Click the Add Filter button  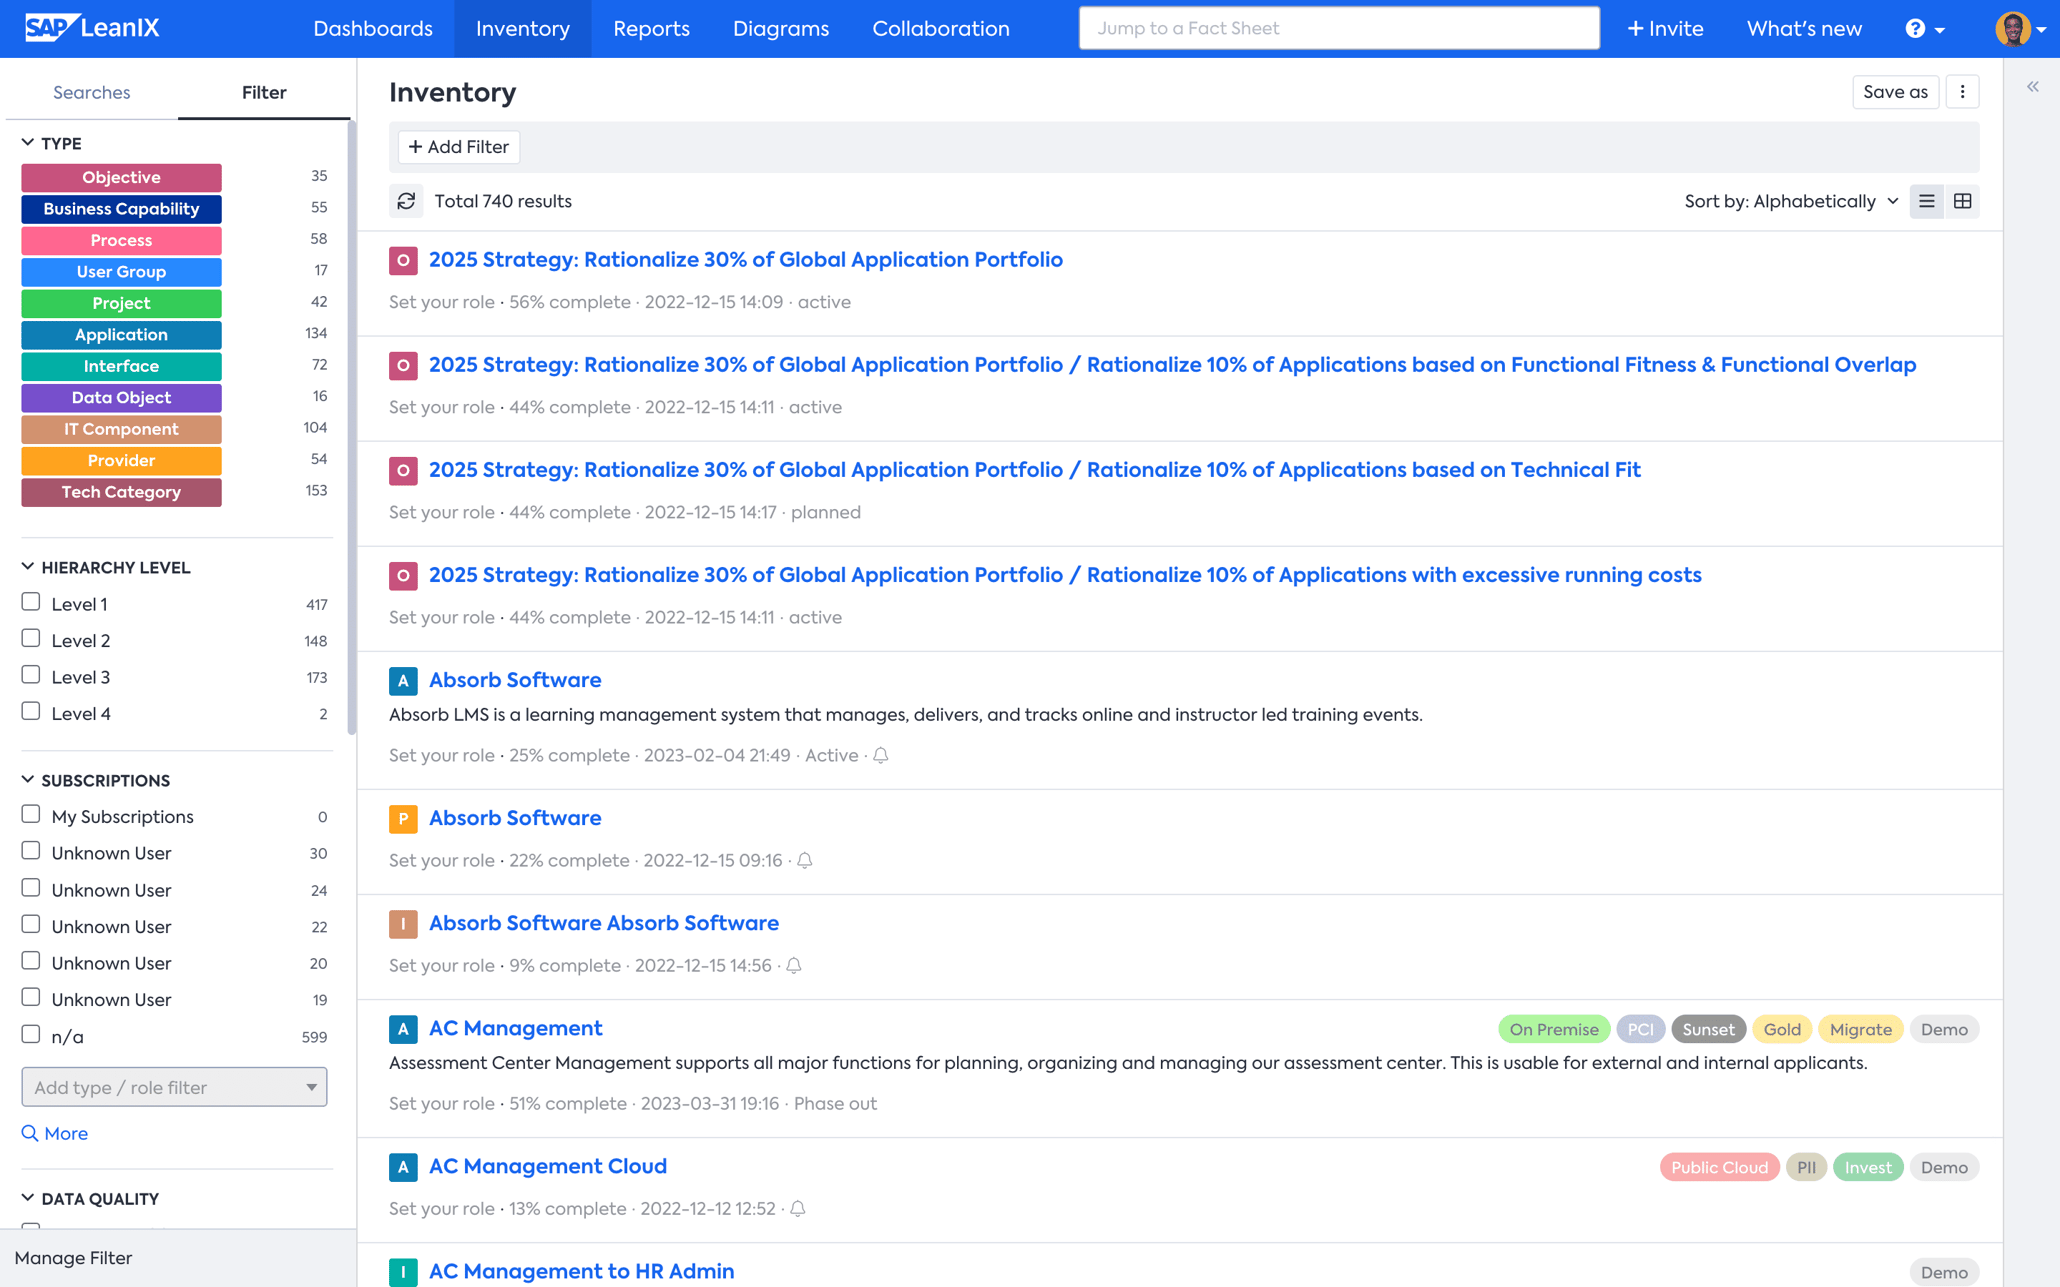tap(458, 147)
